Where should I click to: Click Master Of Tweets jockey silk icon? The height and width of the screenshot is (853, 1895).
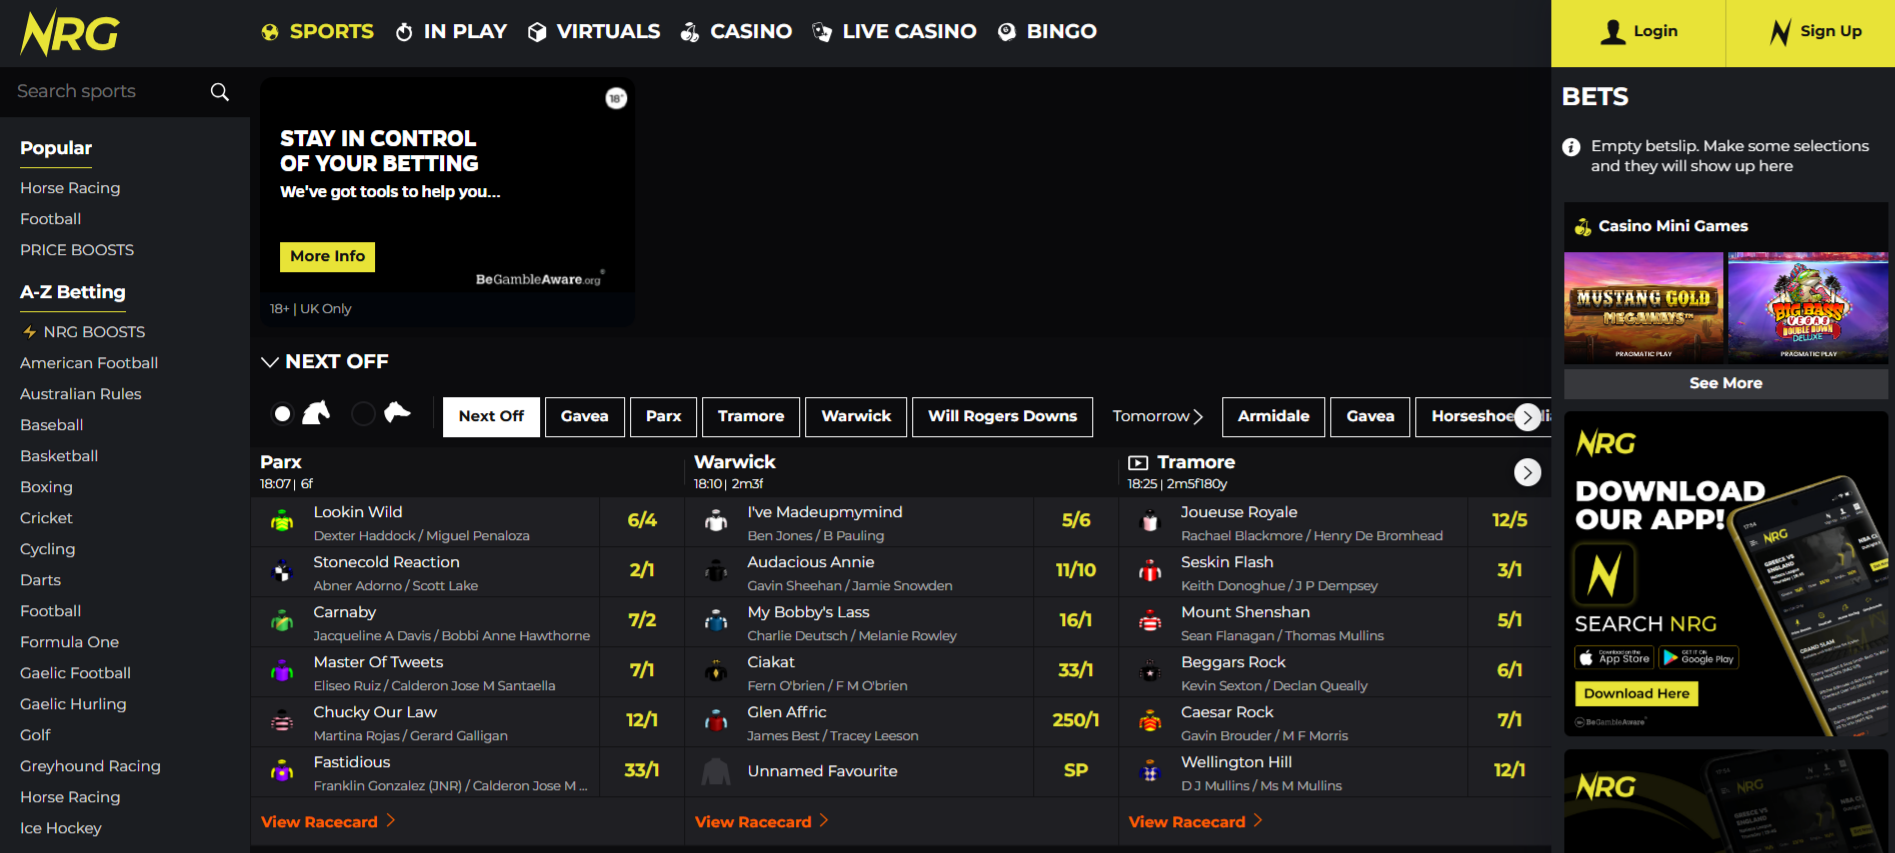(282, 671)
